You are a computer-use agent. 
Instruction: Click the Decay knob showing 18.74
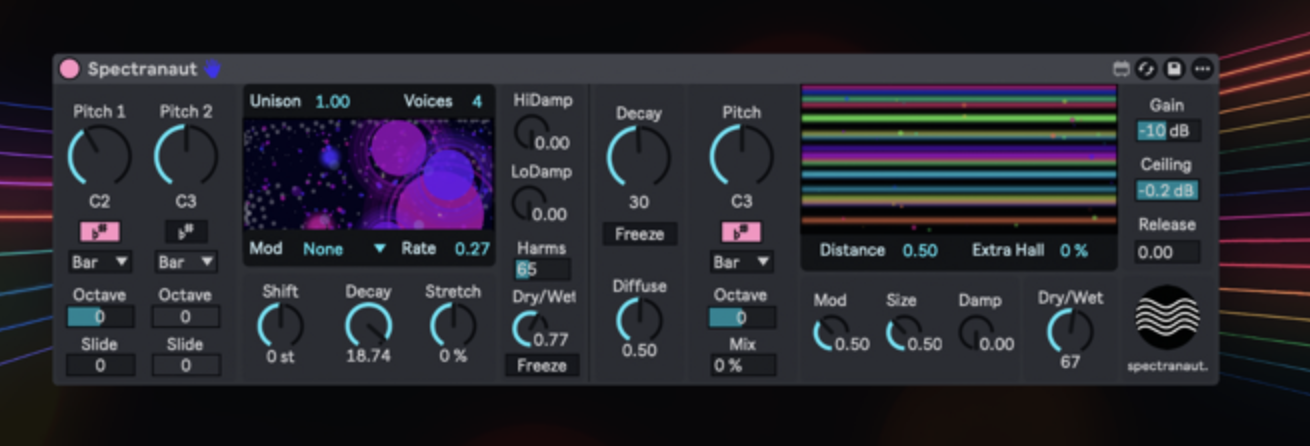(368, 326)
